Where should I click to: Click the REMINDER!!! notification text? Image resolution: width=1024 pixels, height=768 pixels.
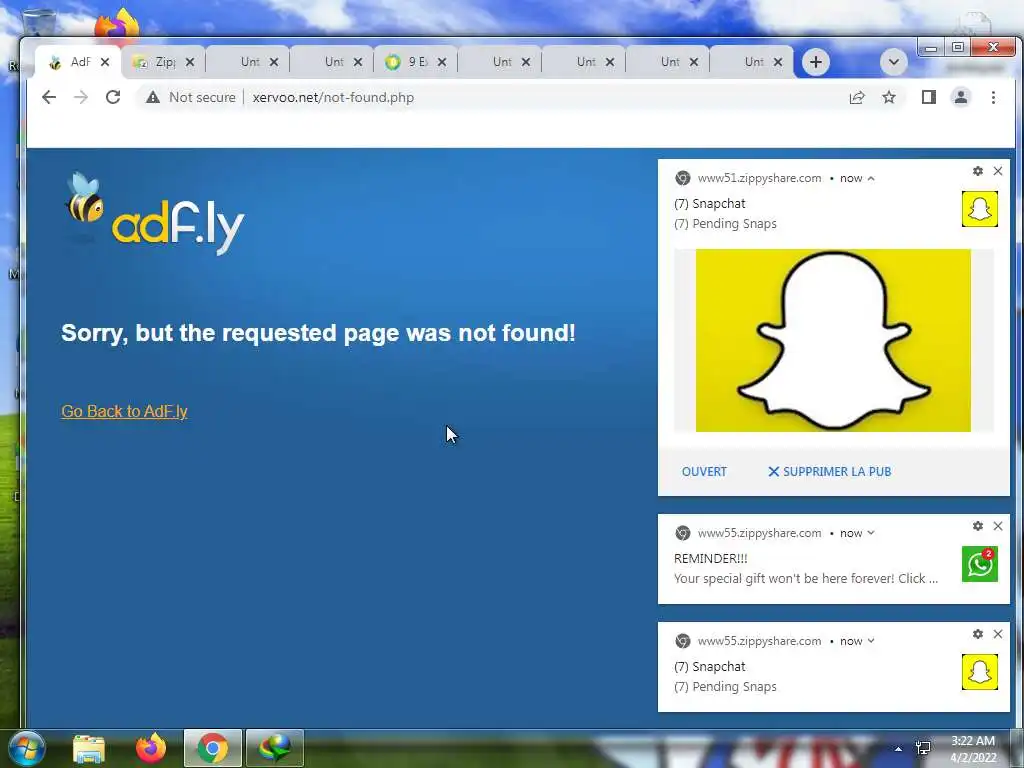711,558
